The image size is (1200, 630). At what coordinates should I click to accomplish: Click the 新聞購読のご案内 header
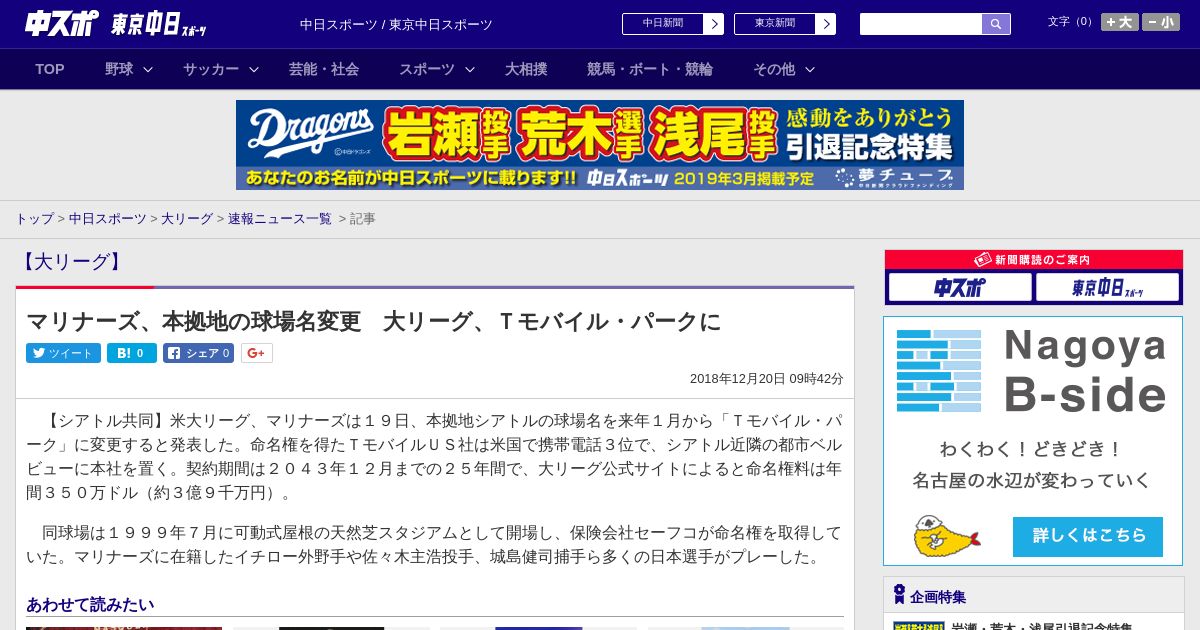click(x=1034, y=260)
